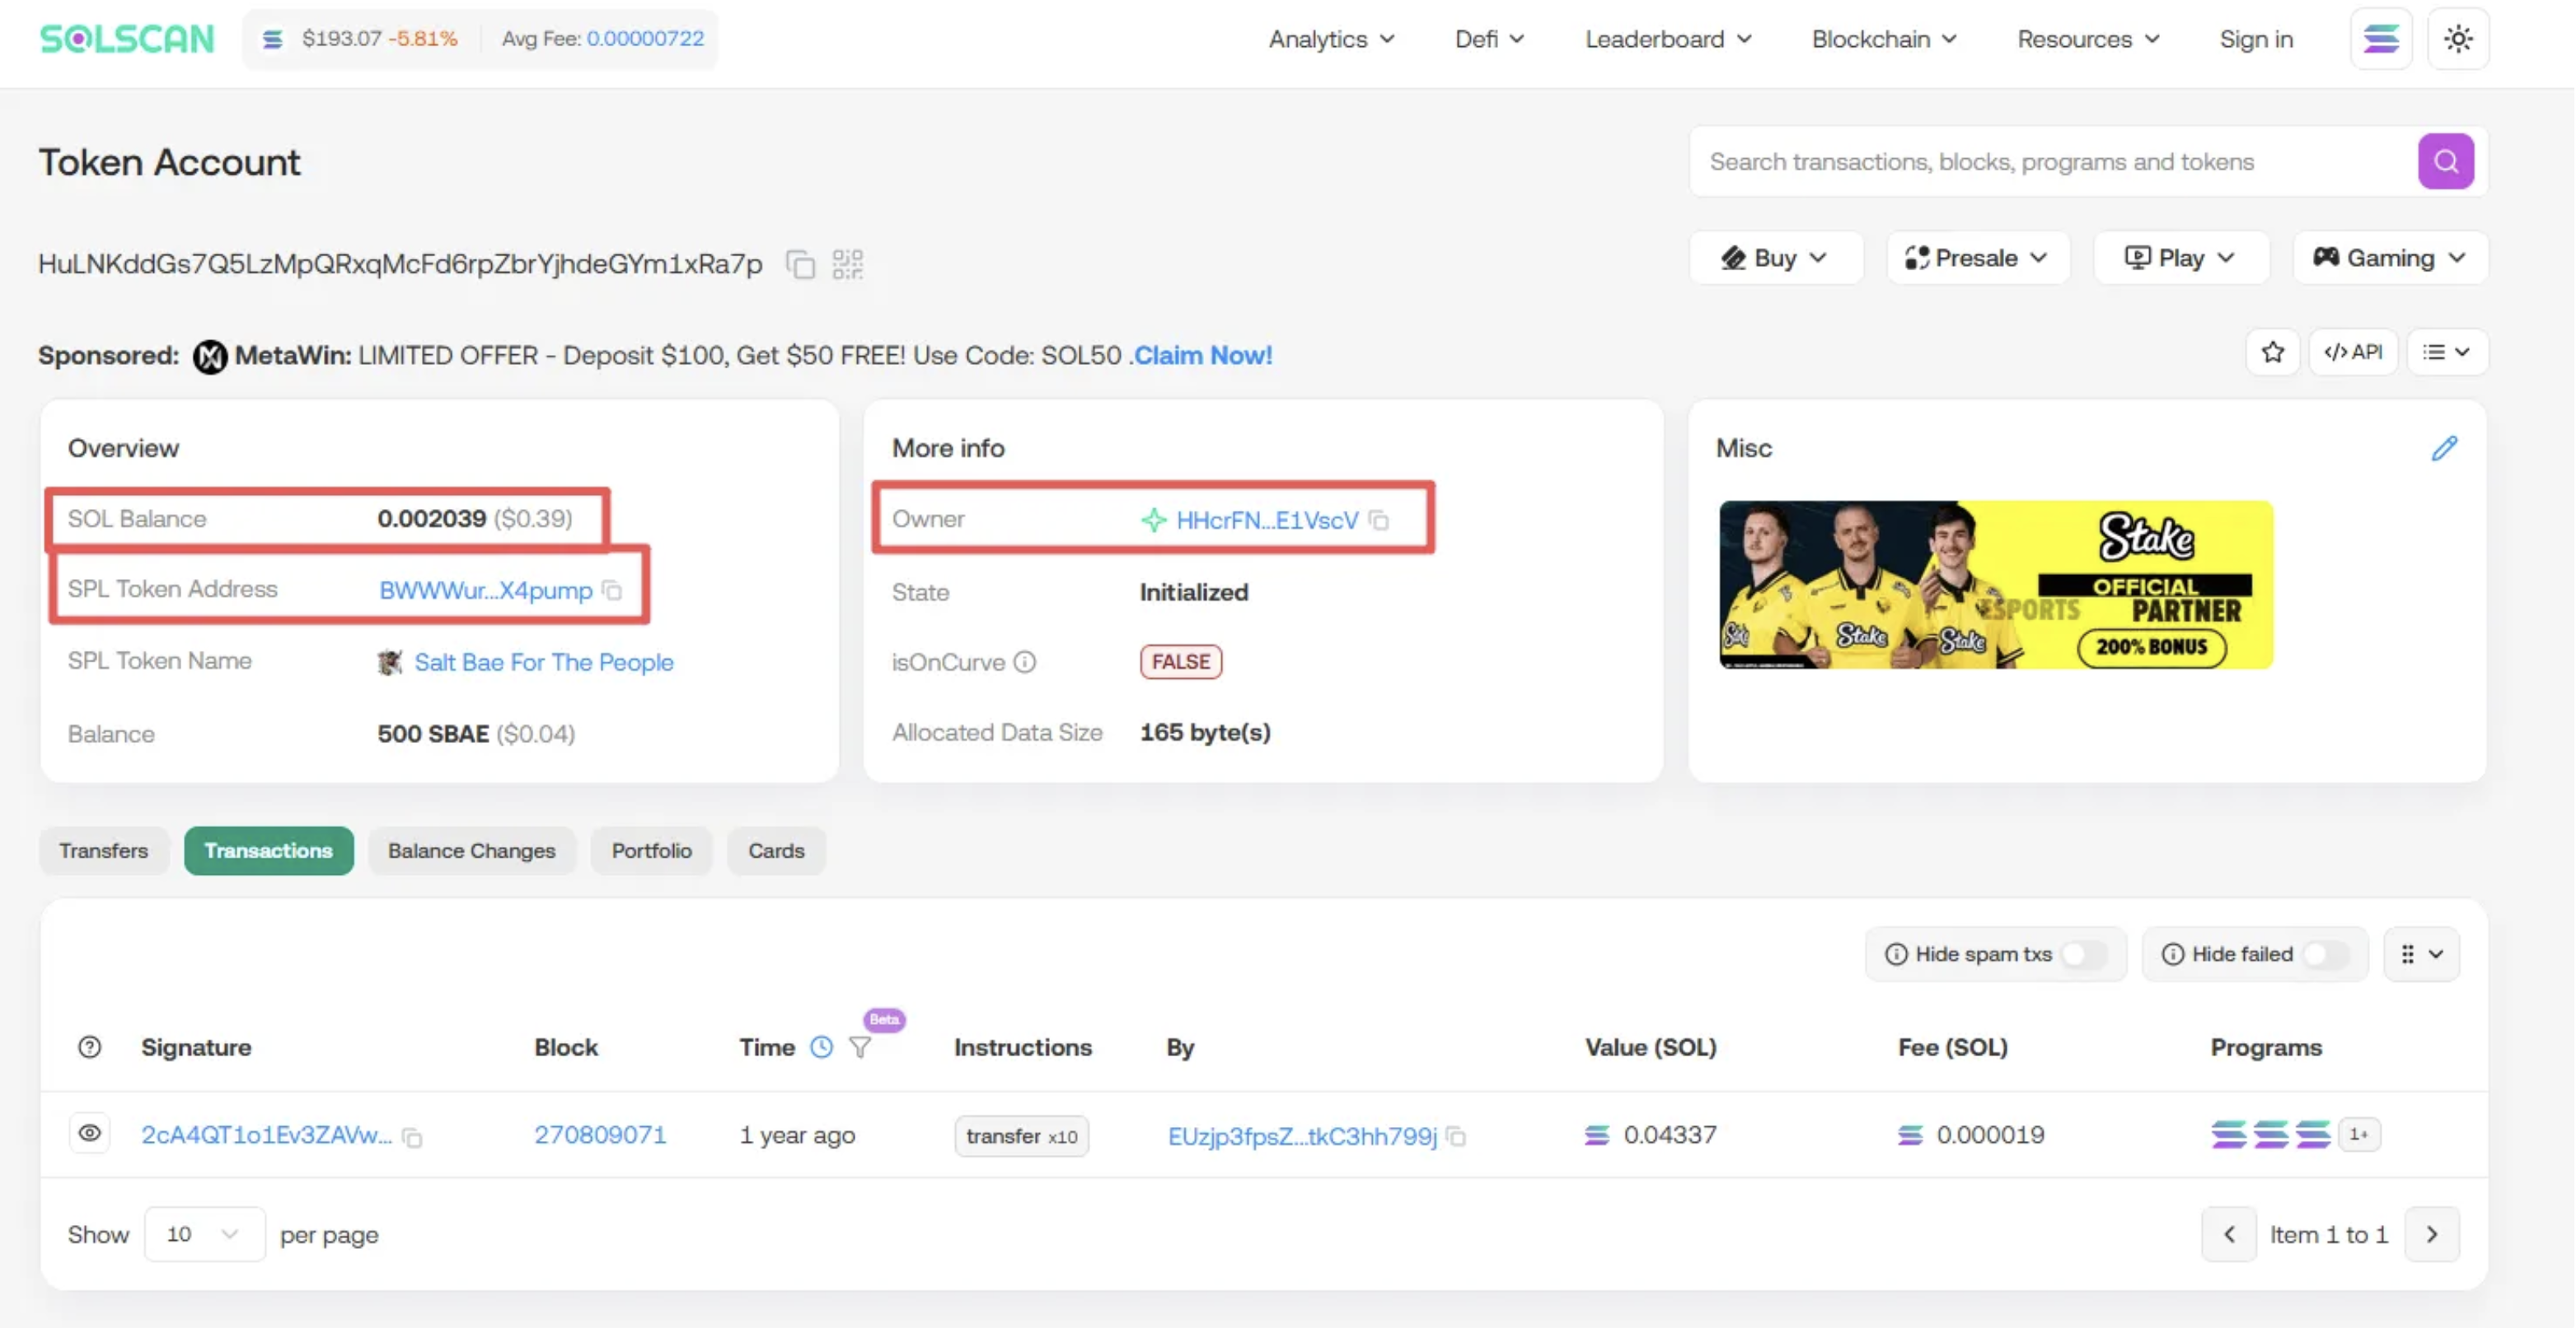Copy the token account address
Screen dimensions: 2576x1328
point(800,264)
